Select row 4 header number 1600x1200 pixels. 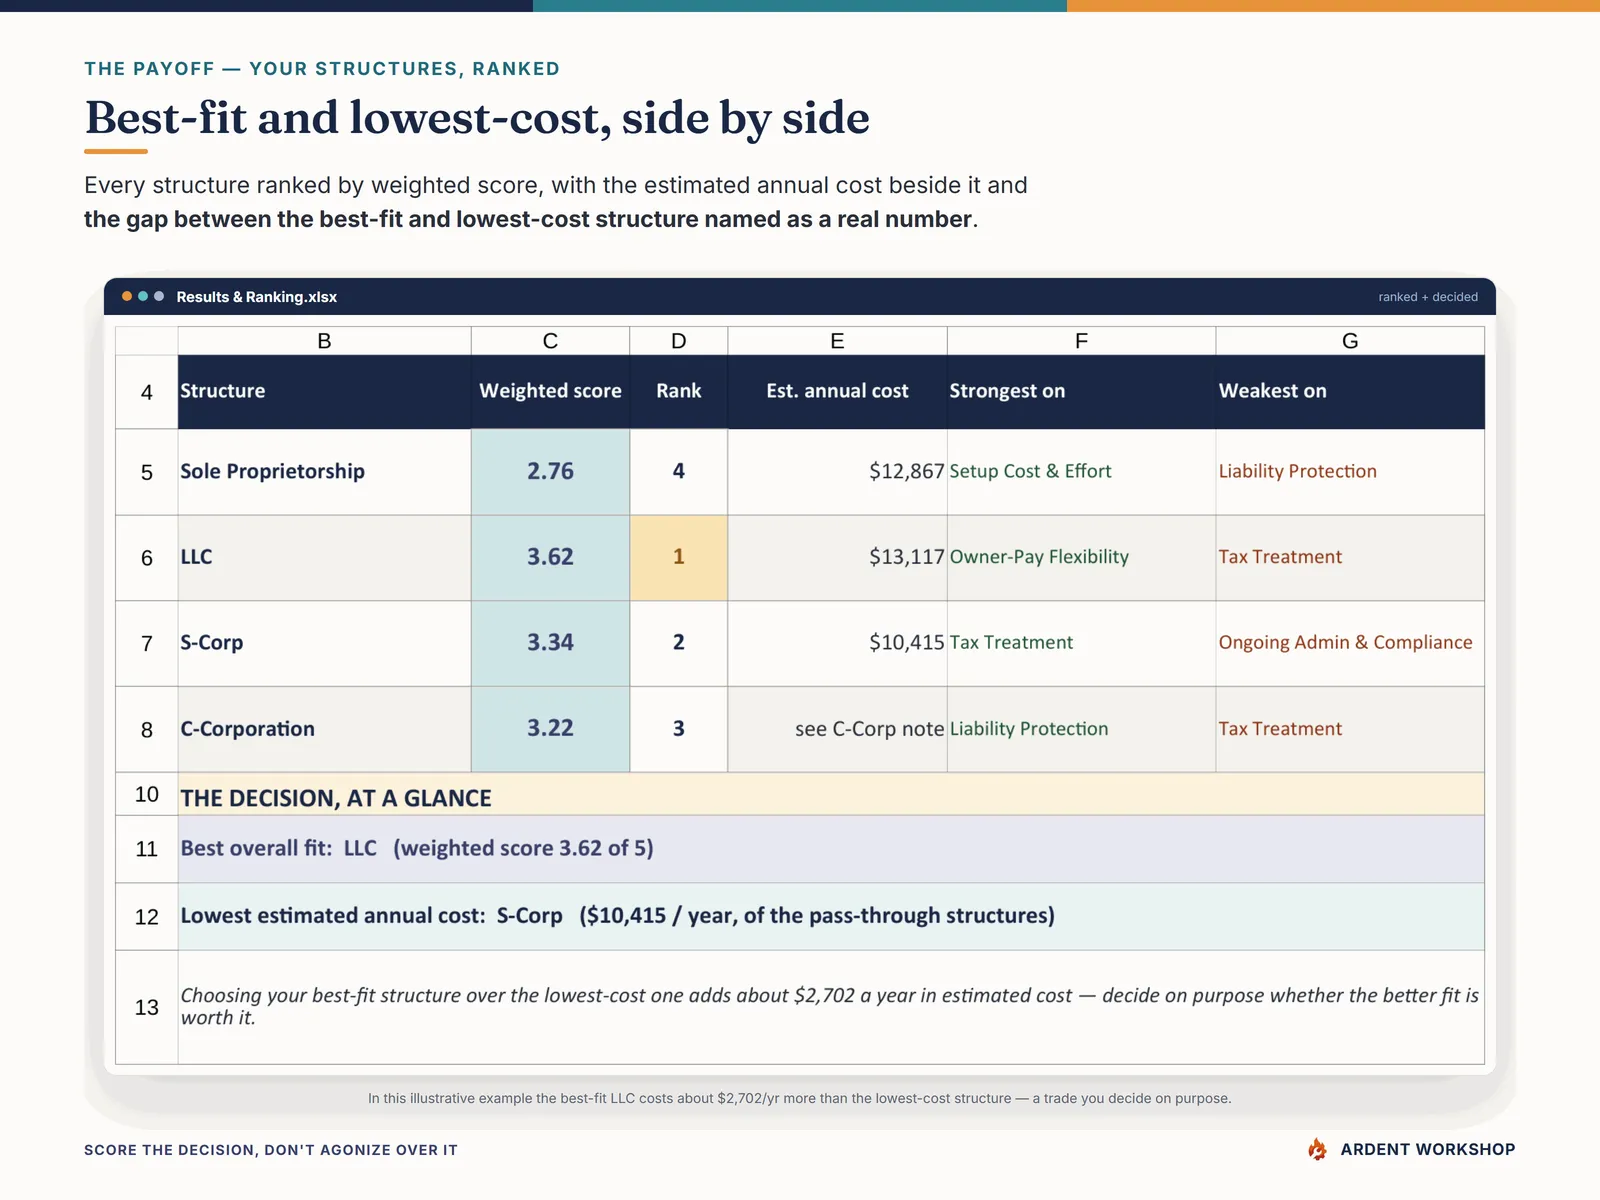[x=147, y=392]
